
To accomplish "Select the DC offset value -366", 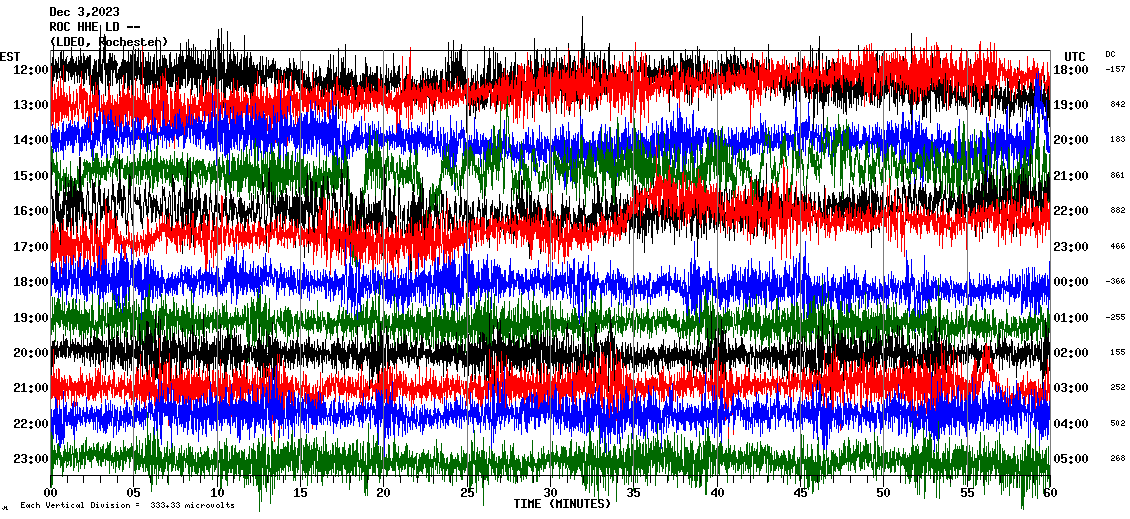I will (1115, 282).
